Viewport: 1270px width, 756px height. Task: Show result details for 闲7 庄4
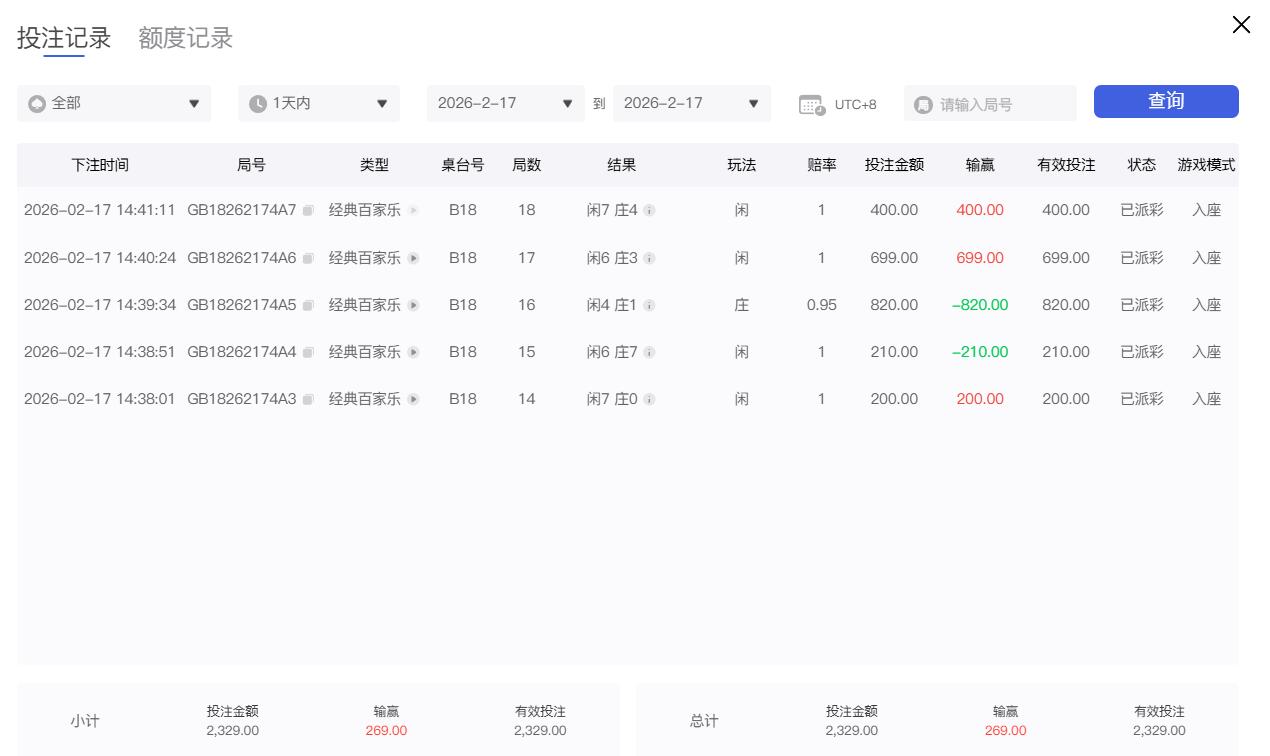(649, 211)
